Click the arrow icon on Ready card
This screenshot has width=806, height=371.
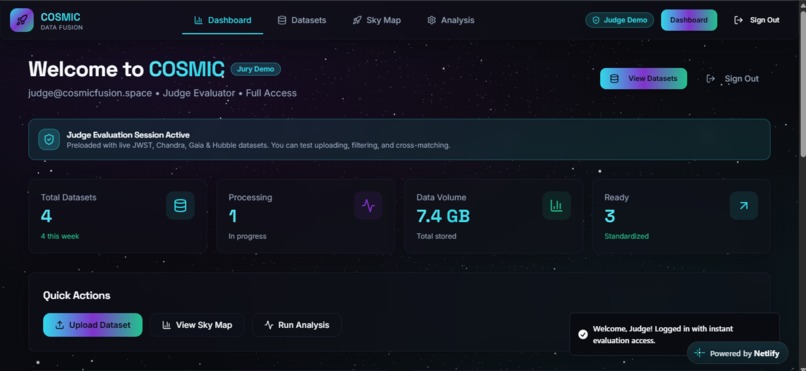(744, 206)
